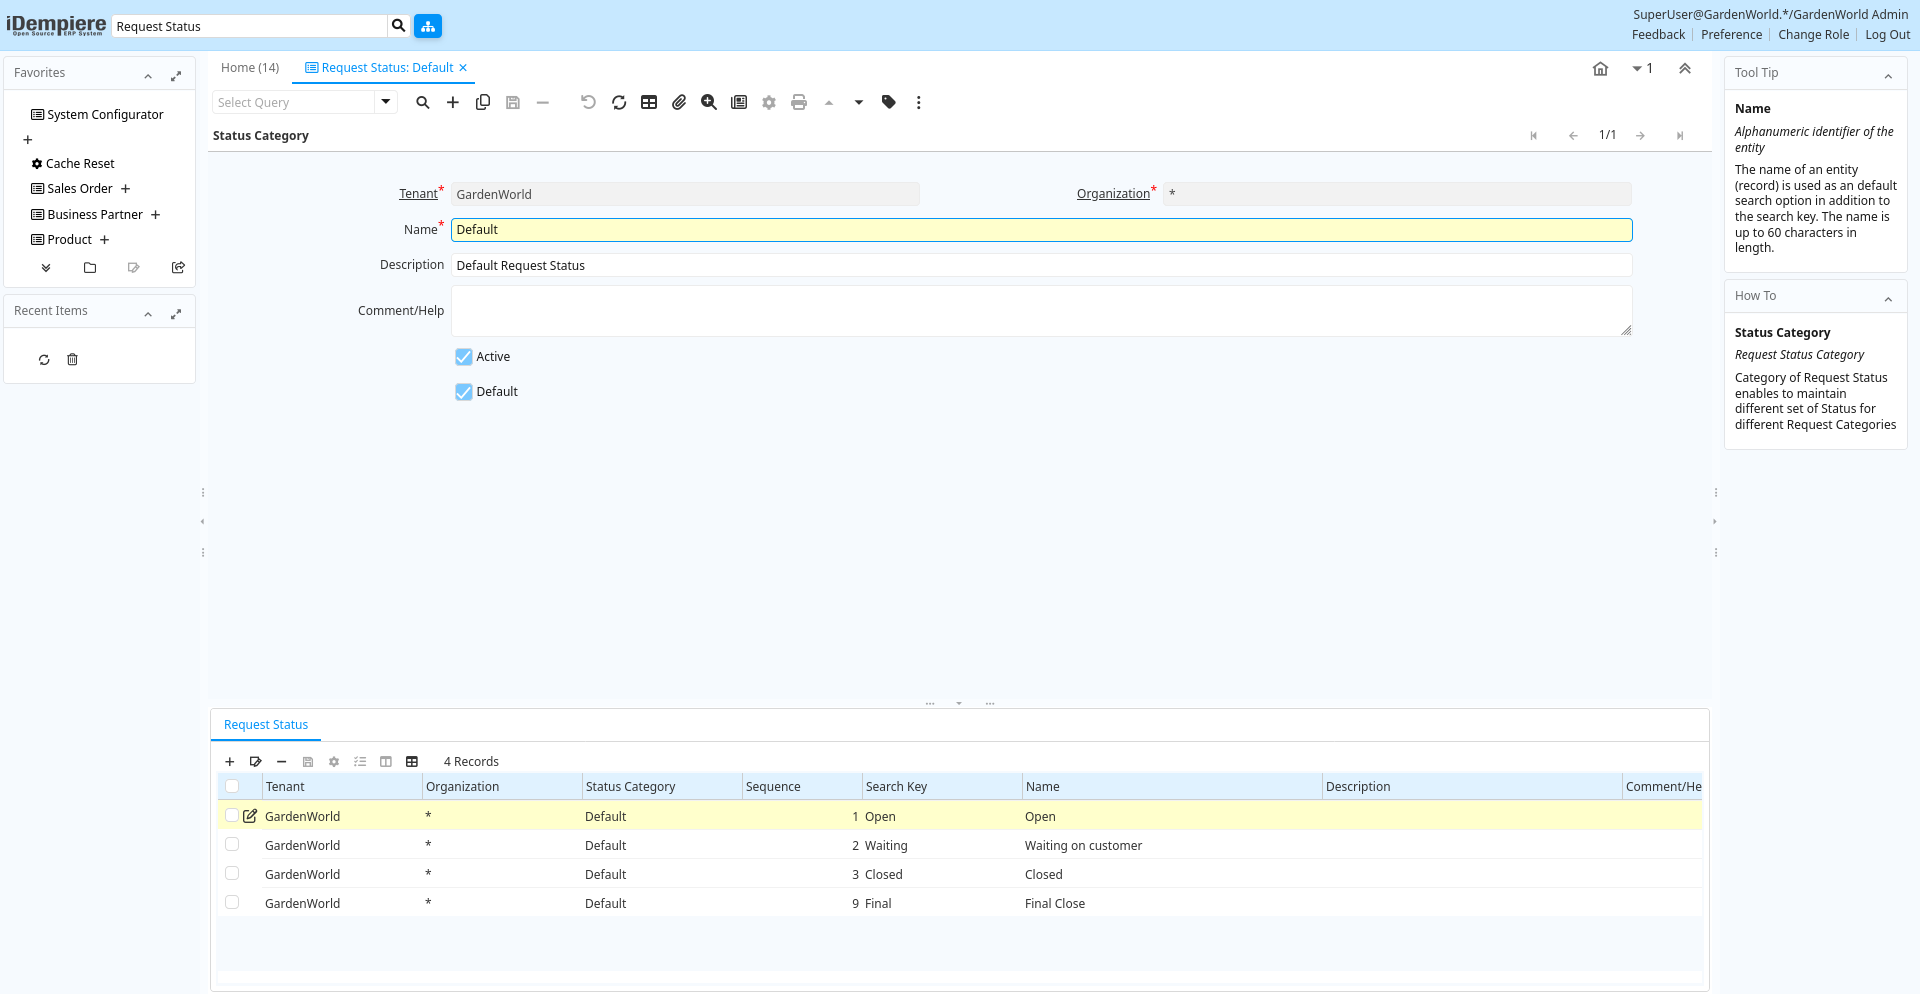
Task: Select the Request Status detail tab
Action: (x=266, y=725)
